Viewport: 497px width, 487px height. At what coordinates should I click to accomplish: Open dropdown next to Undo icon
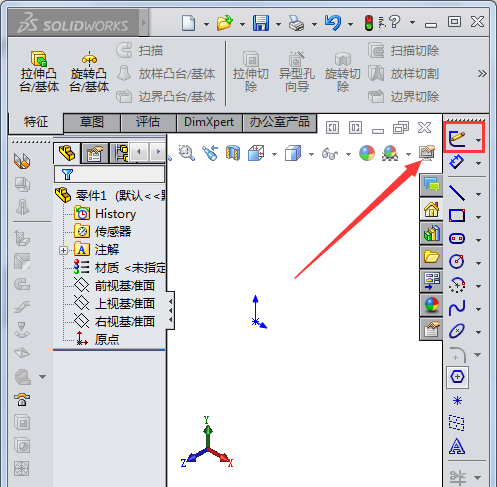tap(350, 24)
